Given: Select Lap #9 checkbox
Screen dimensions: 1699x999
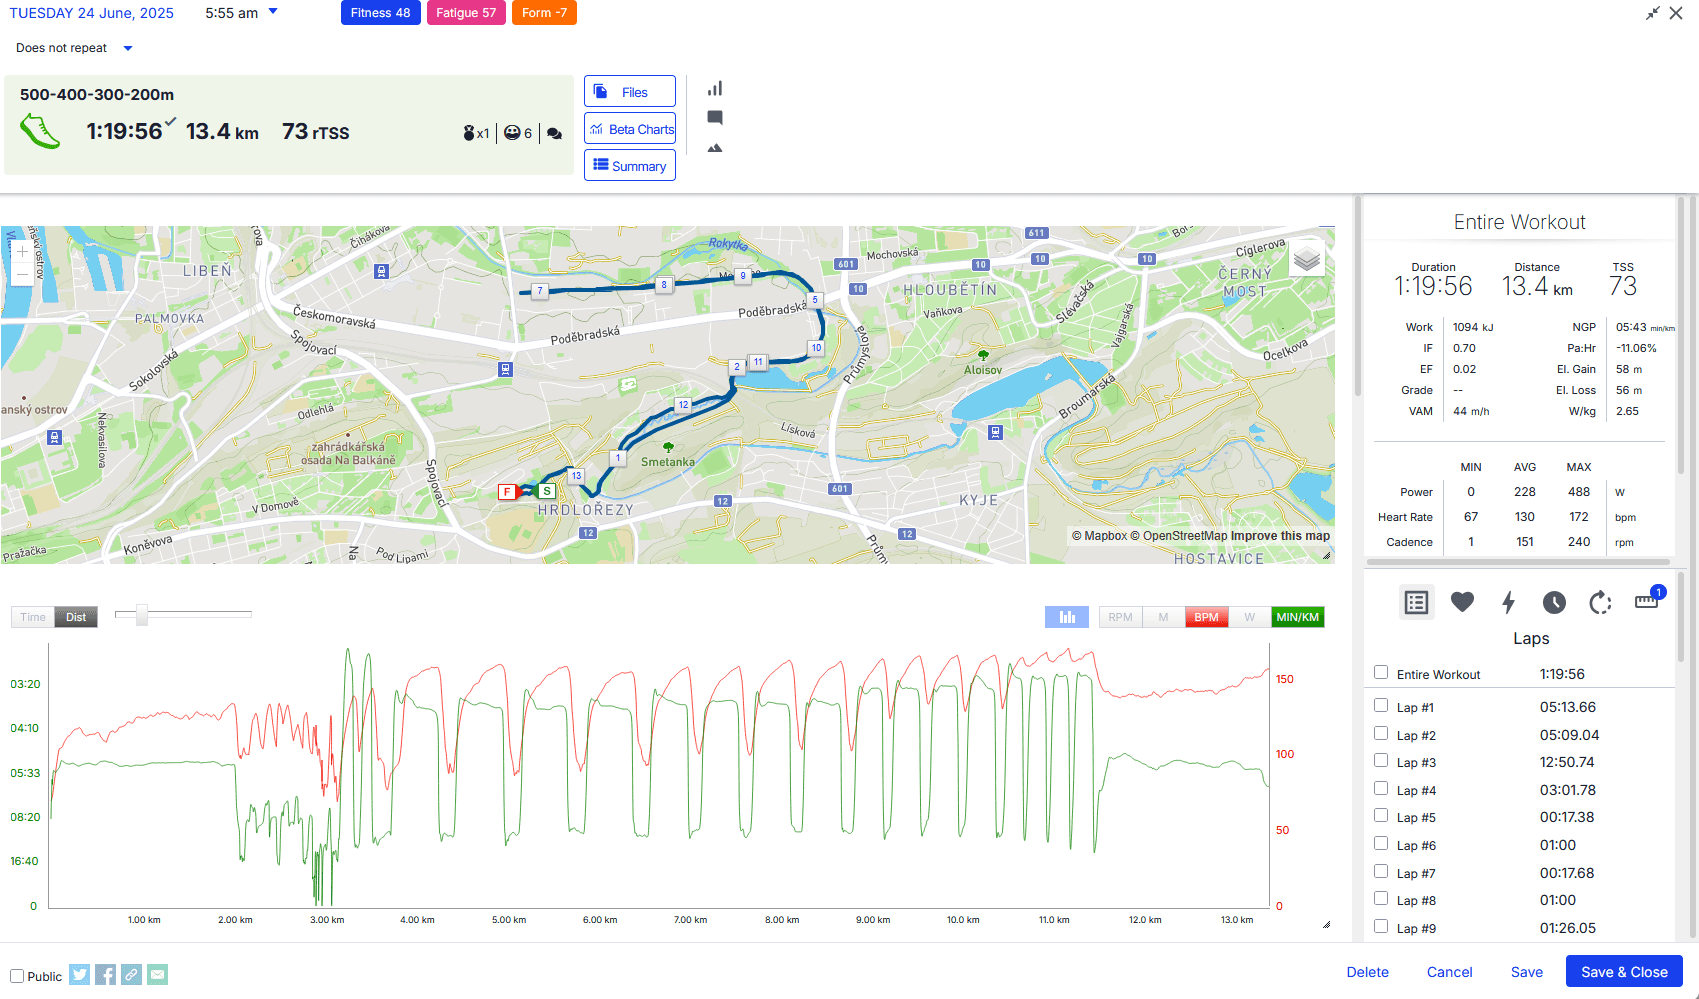Looking at the screenshot, I should pos(1381,927).
